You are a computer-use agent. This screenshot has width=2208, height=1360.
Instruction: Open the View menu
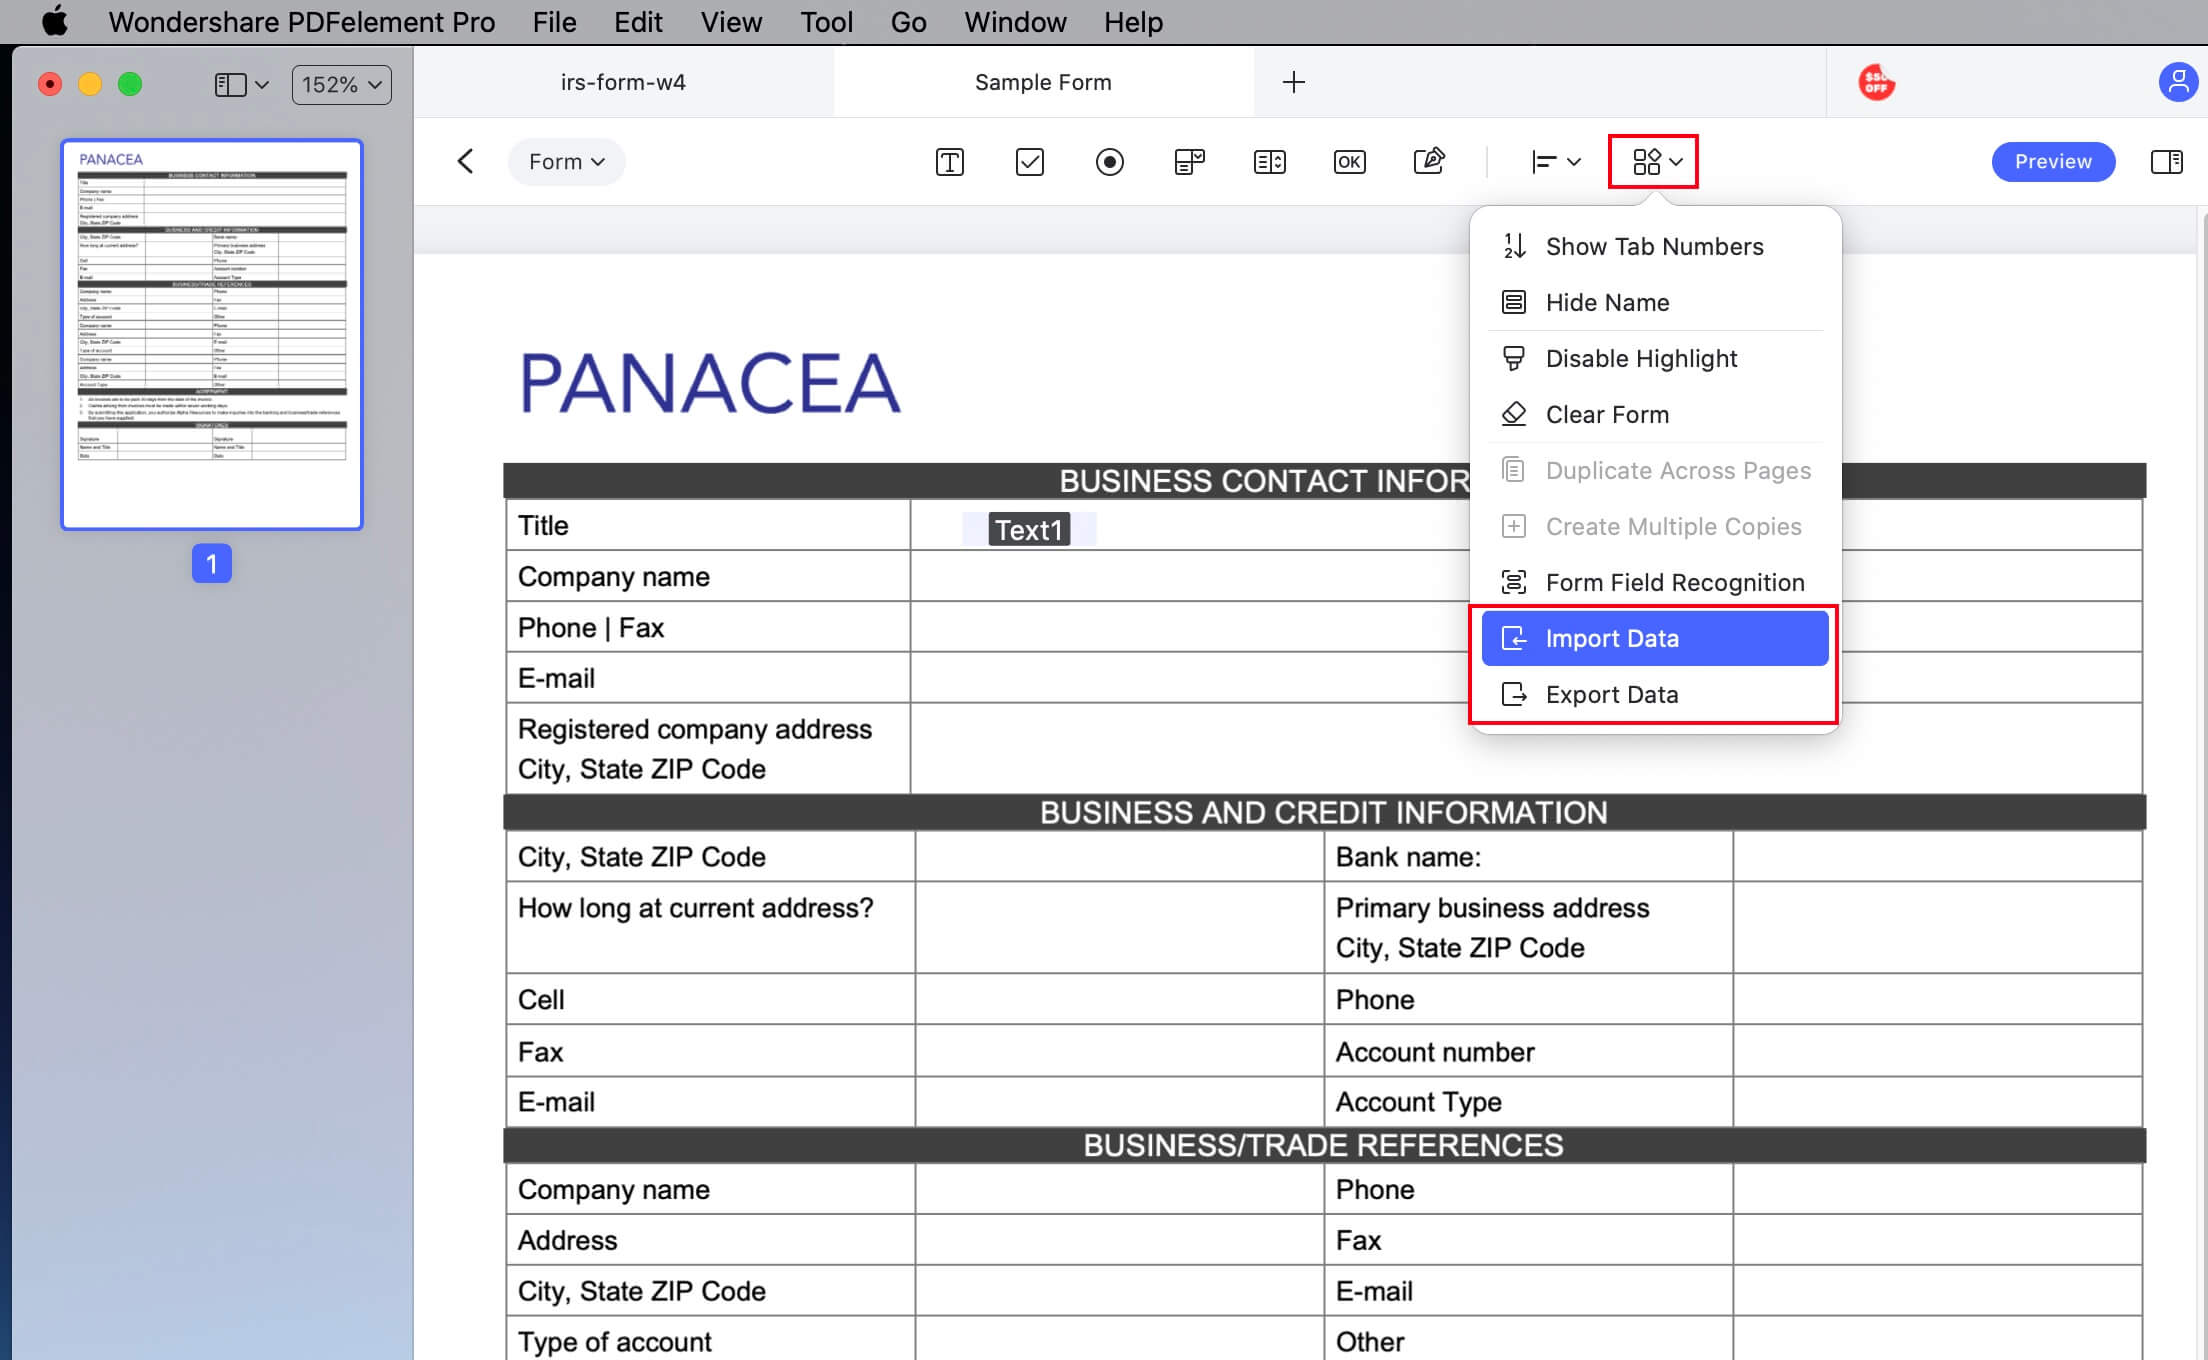(x=731, y=22)
